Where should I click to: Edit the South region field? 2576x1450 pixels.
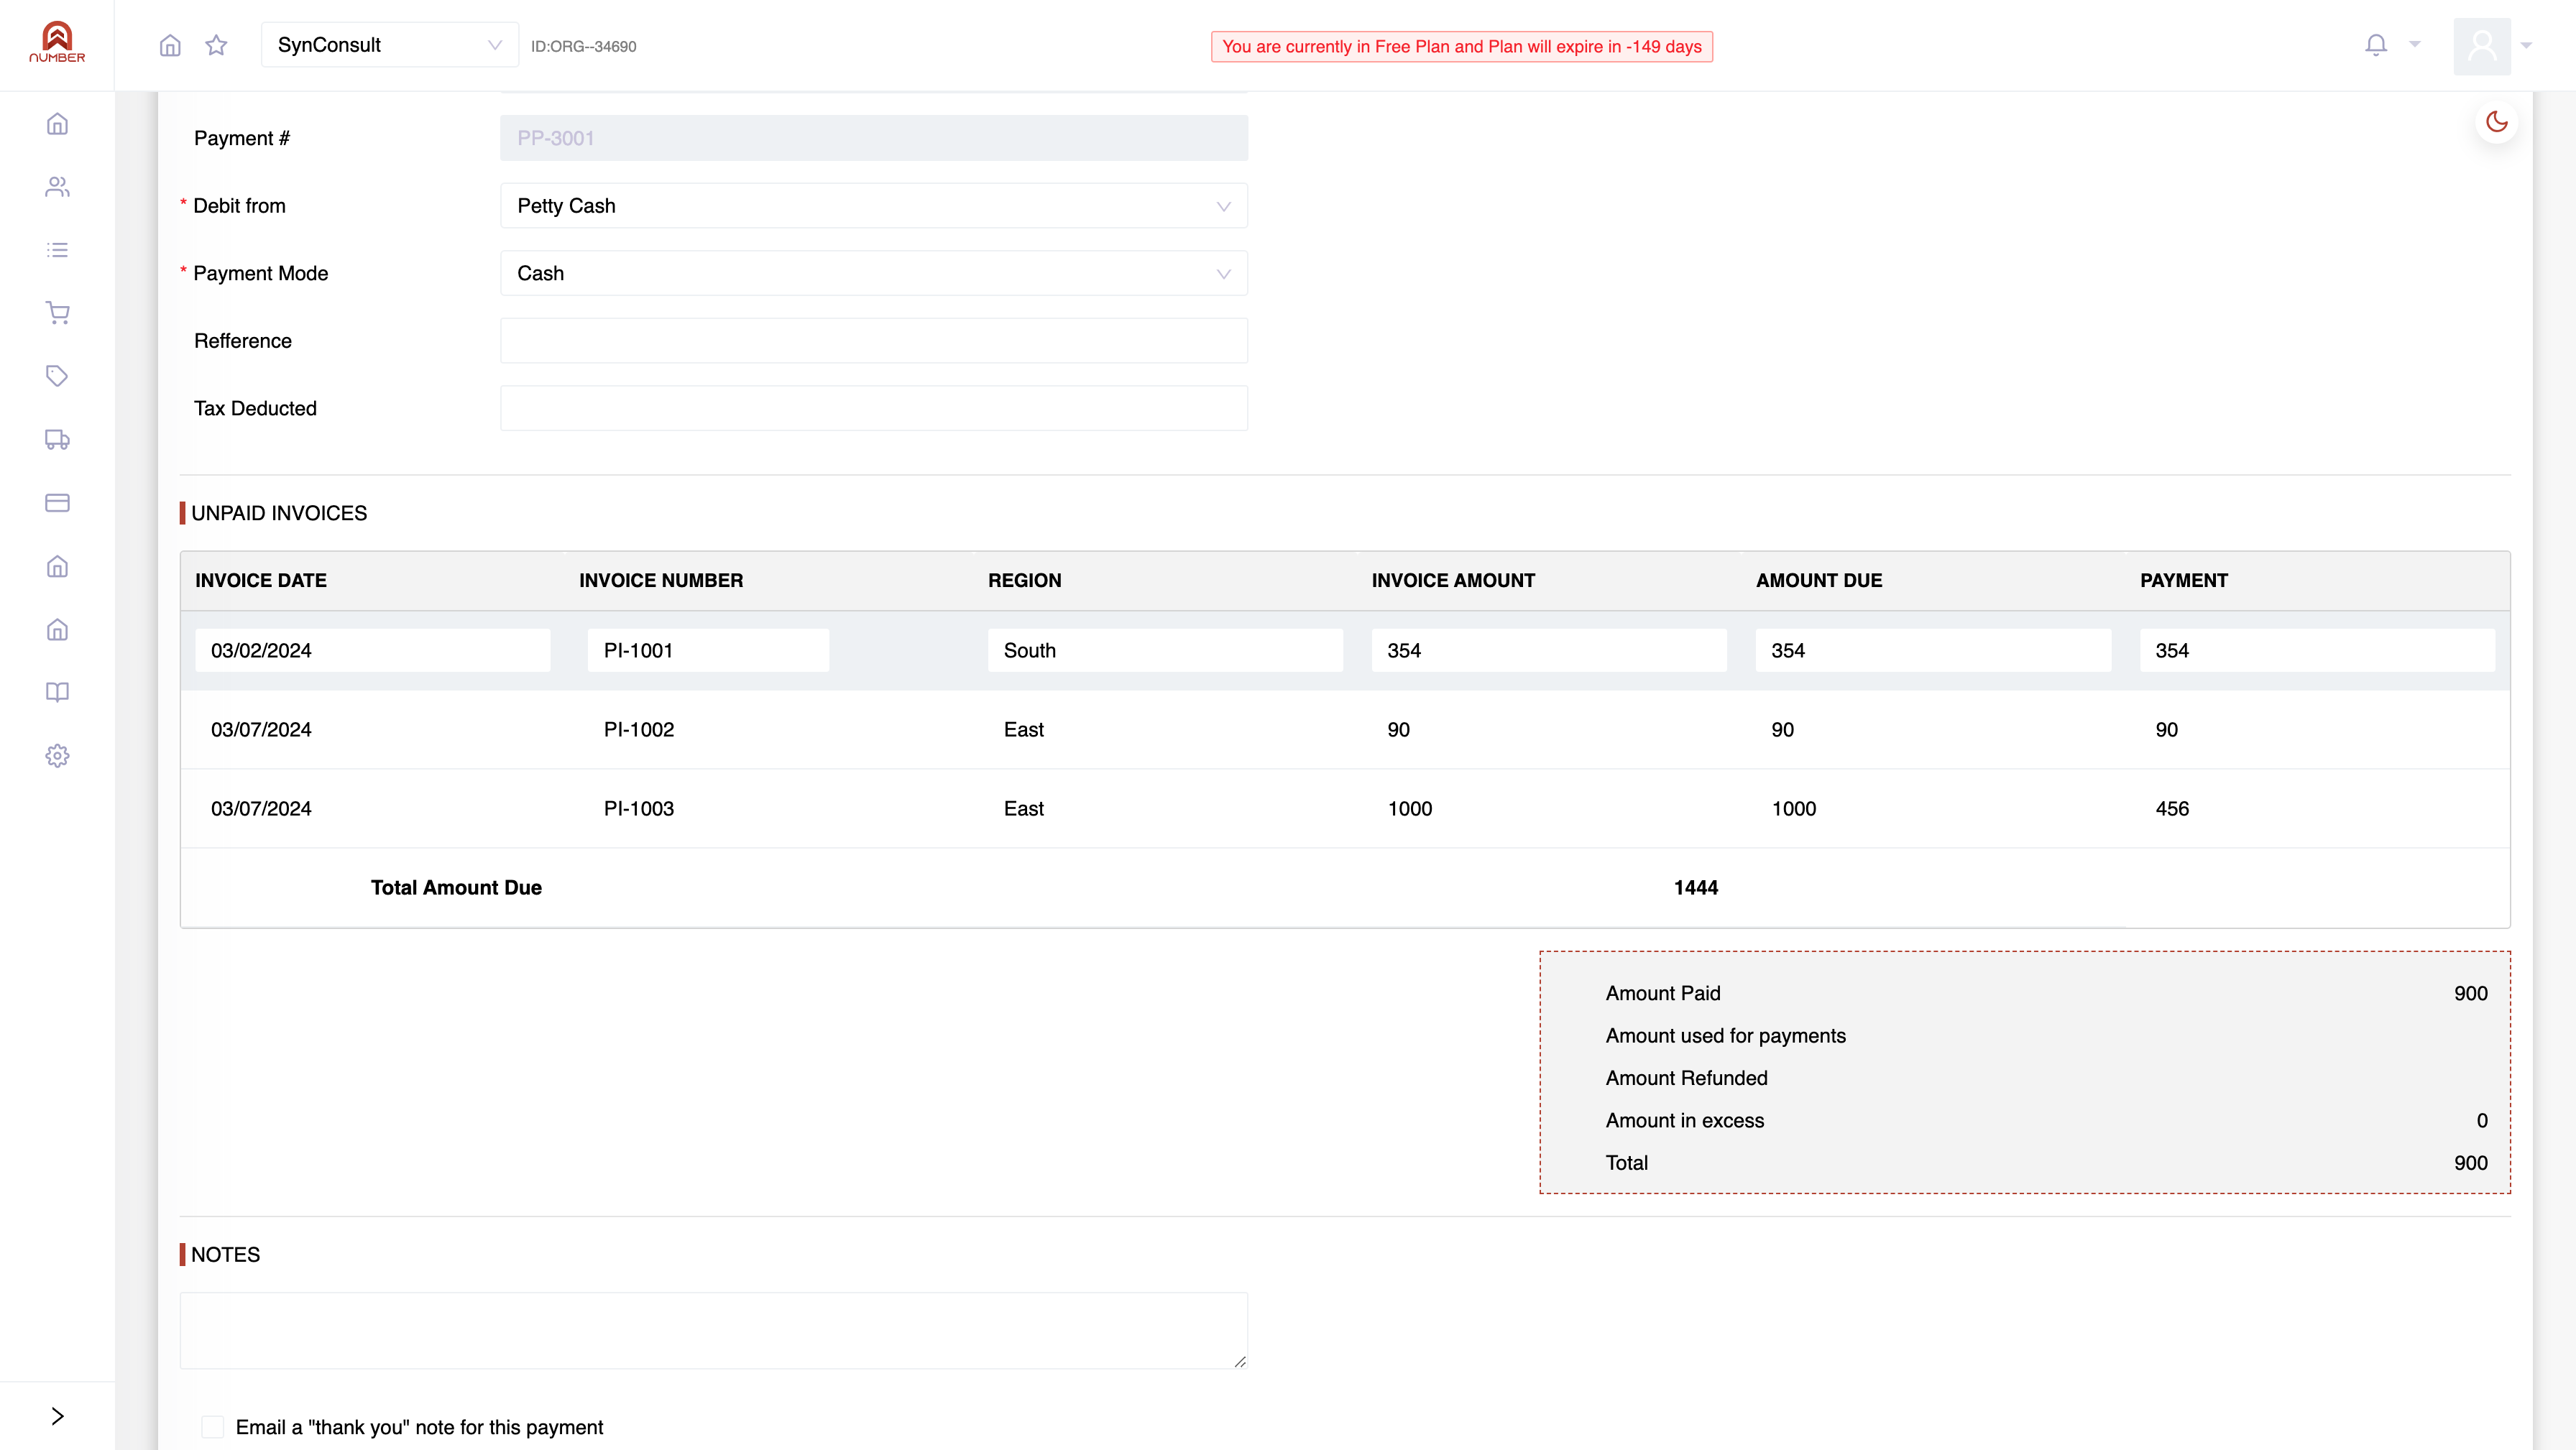[x=1165, y=650]
